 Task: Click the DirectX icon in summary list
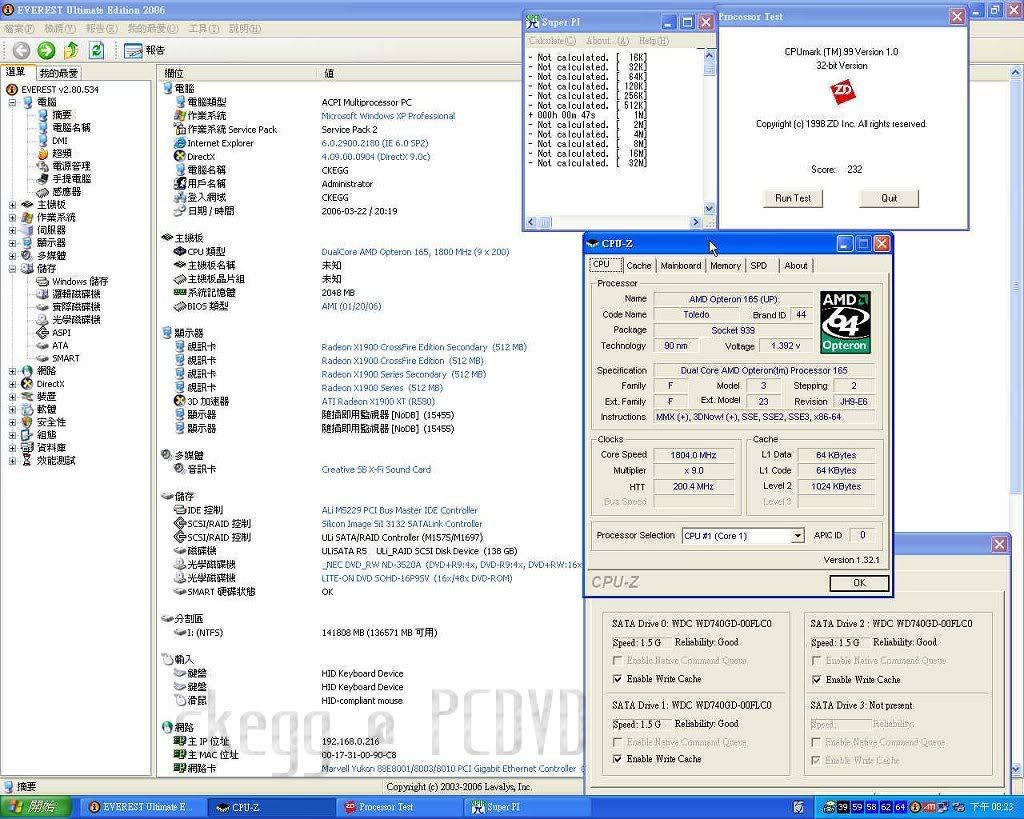tap(180, 156)
